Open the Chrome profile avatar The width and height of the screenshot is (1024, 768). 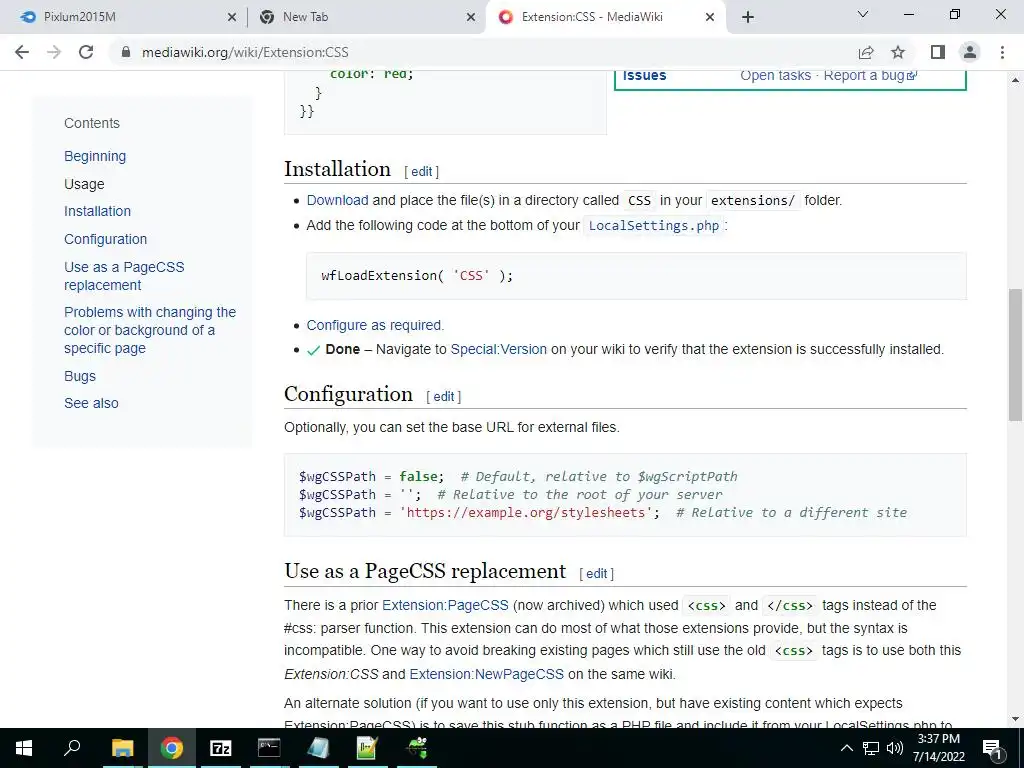pos(970,52)
